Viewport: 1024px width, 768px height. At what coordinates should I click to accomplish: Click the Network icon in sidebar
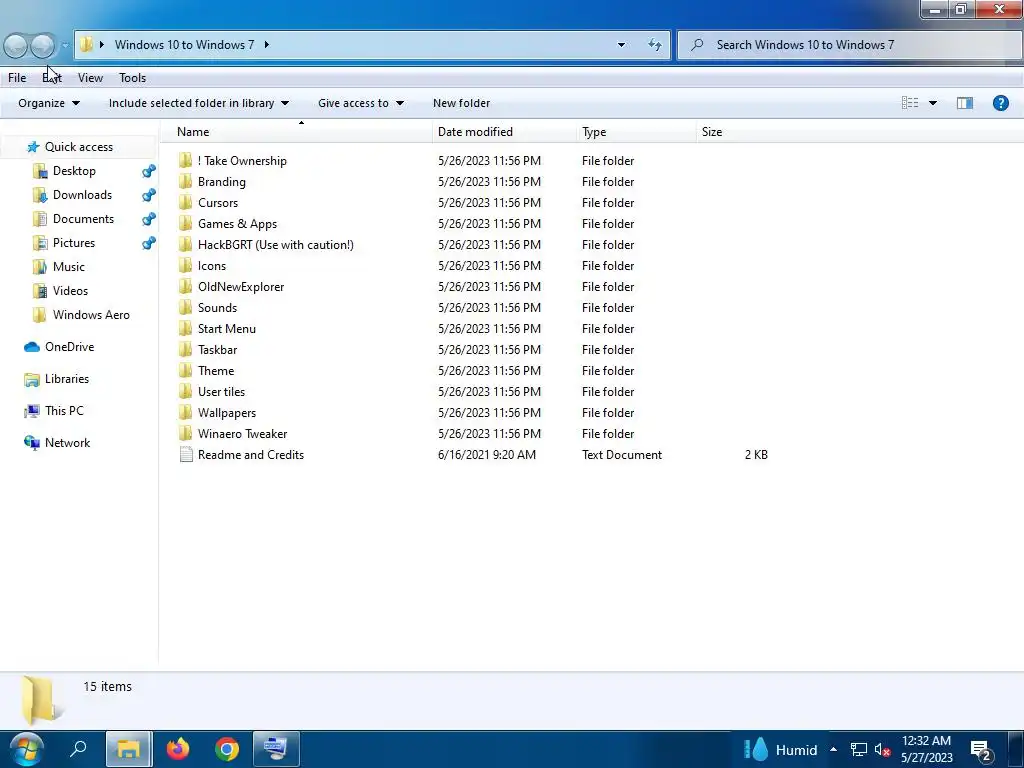pos(31,443)
